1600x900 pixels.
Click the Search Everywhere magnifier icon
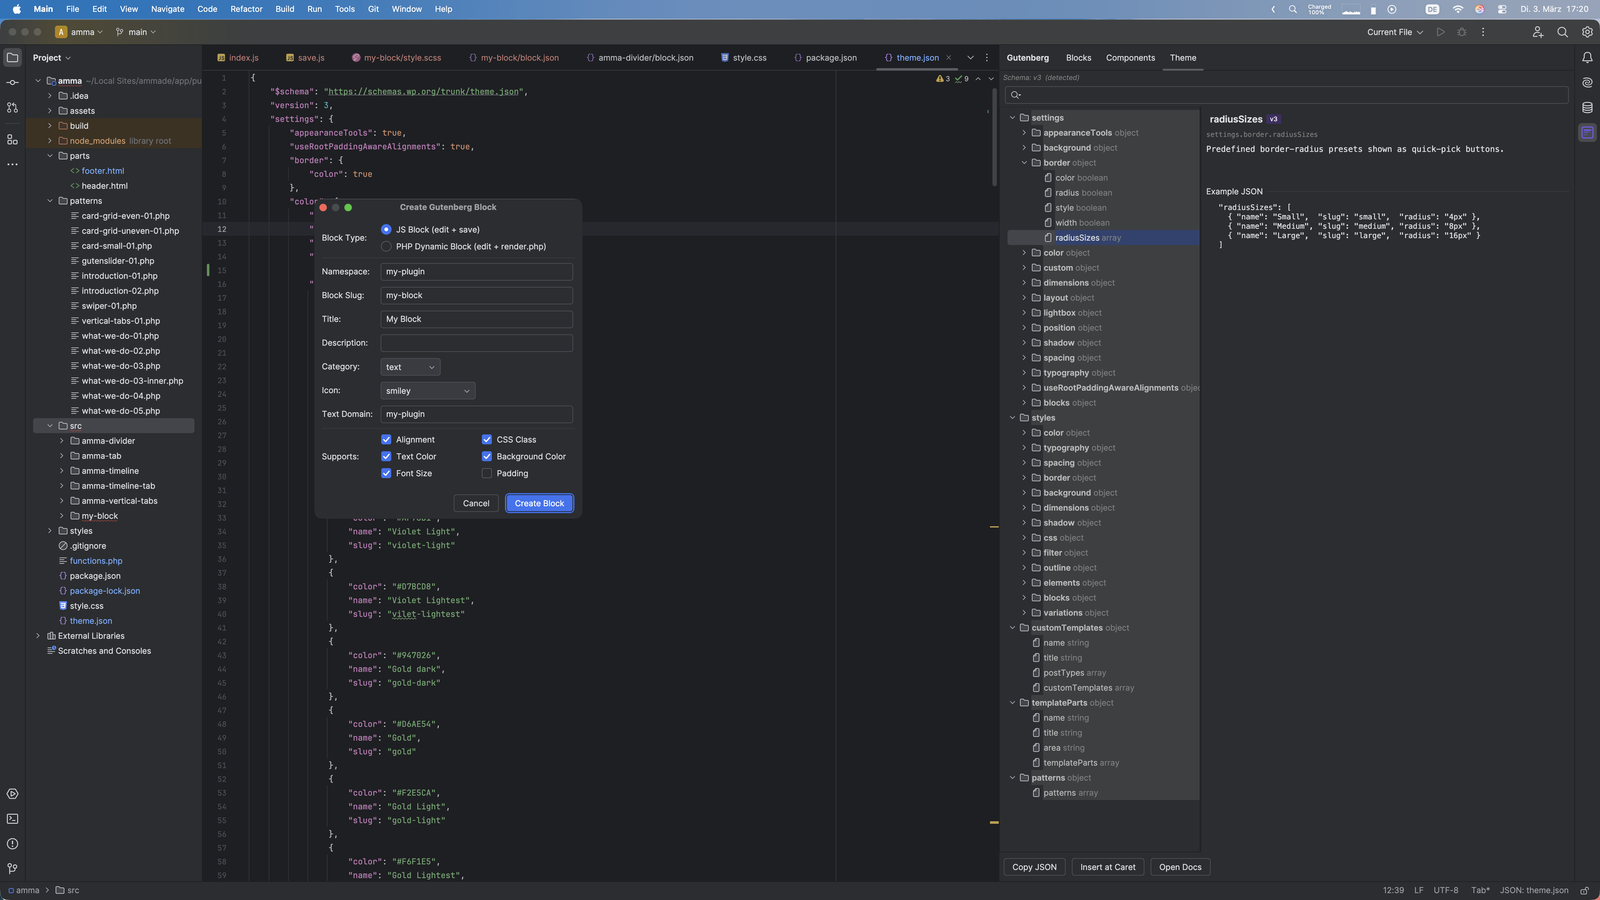(1562, 32)
